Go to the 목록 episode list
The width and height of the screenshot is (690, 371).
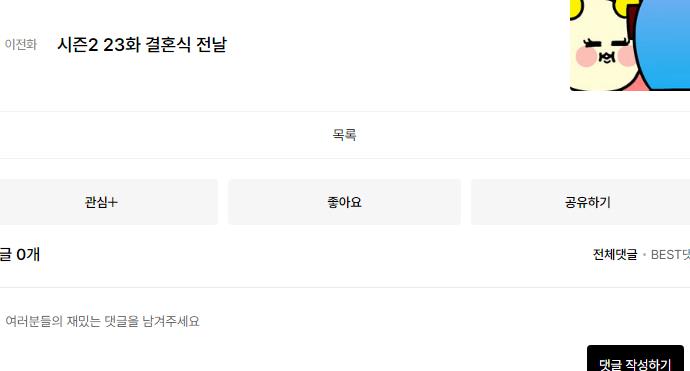point(345,135)
